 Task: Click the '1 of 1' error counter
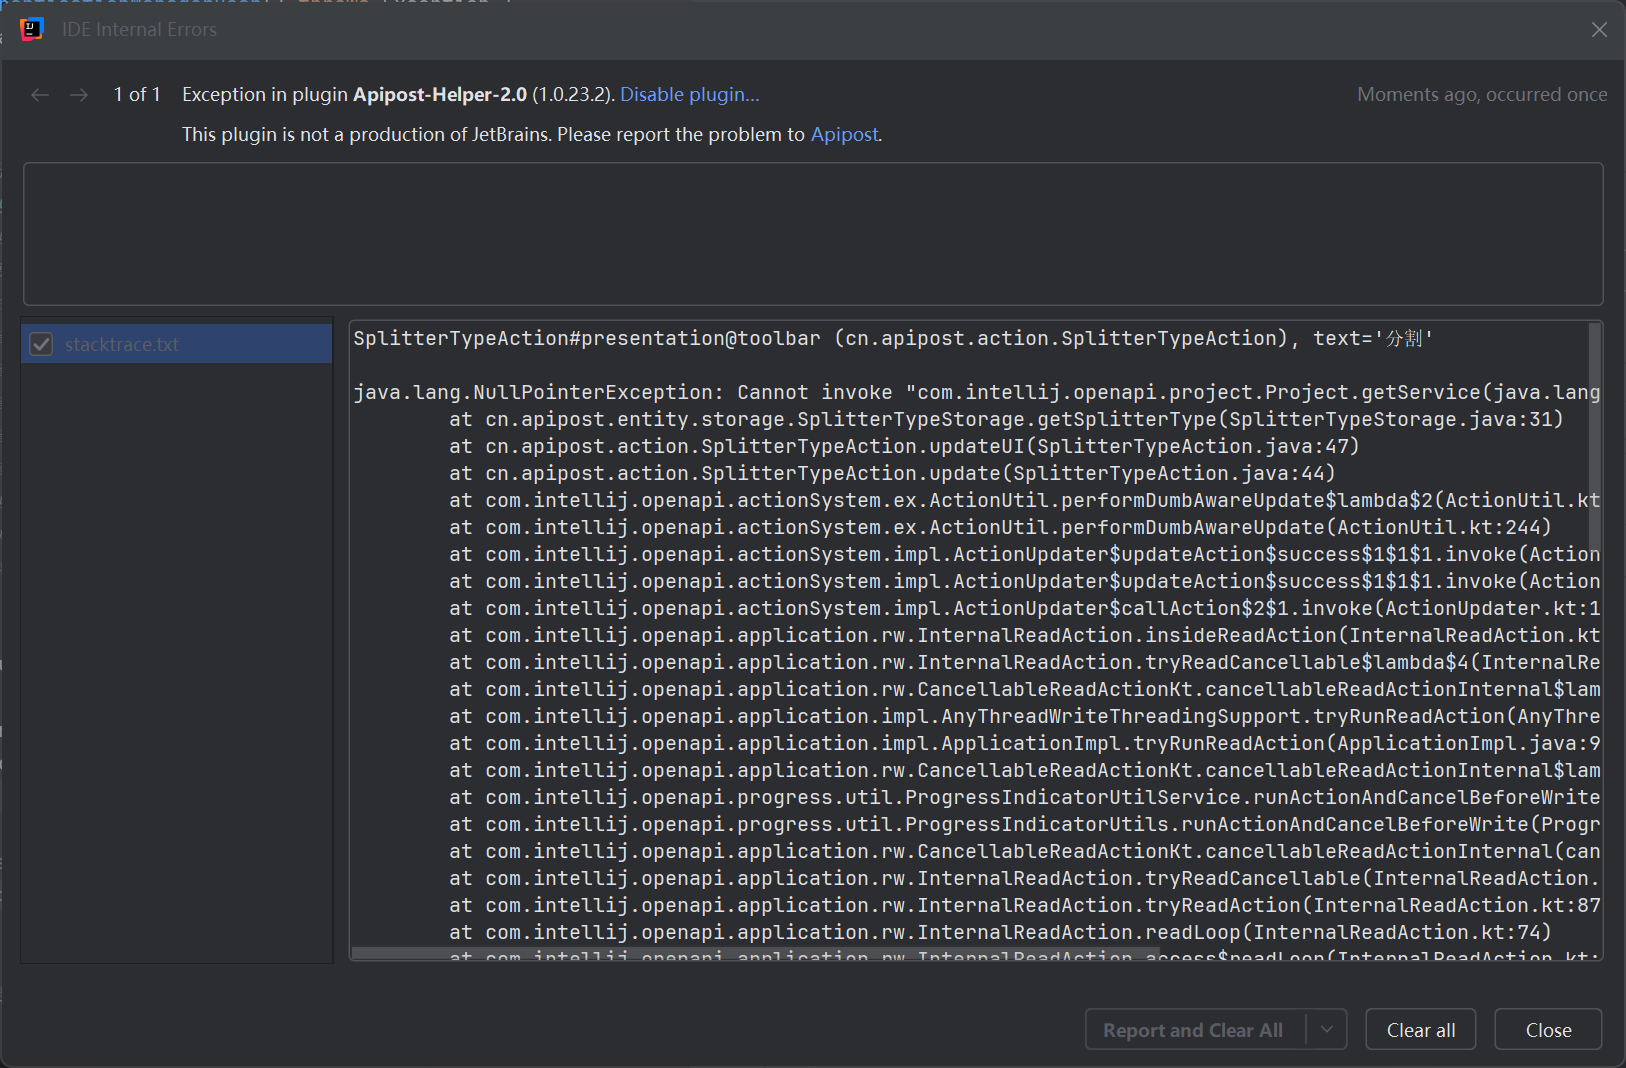pyautogui.click(x=137, y=94)
